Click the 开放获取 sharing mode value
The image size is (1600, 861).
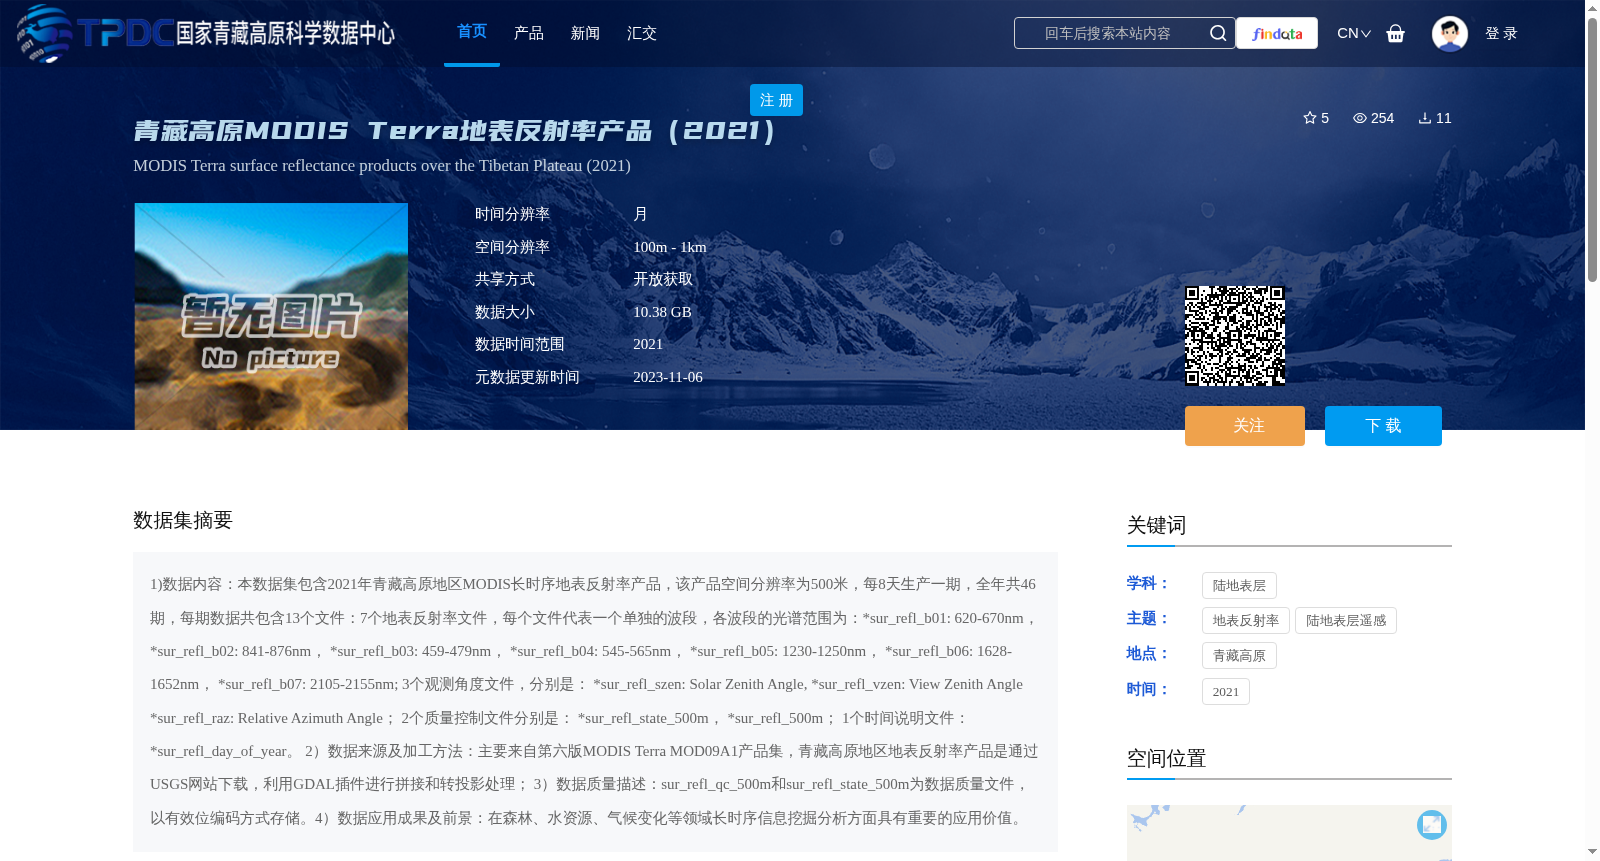click(663, 279)
